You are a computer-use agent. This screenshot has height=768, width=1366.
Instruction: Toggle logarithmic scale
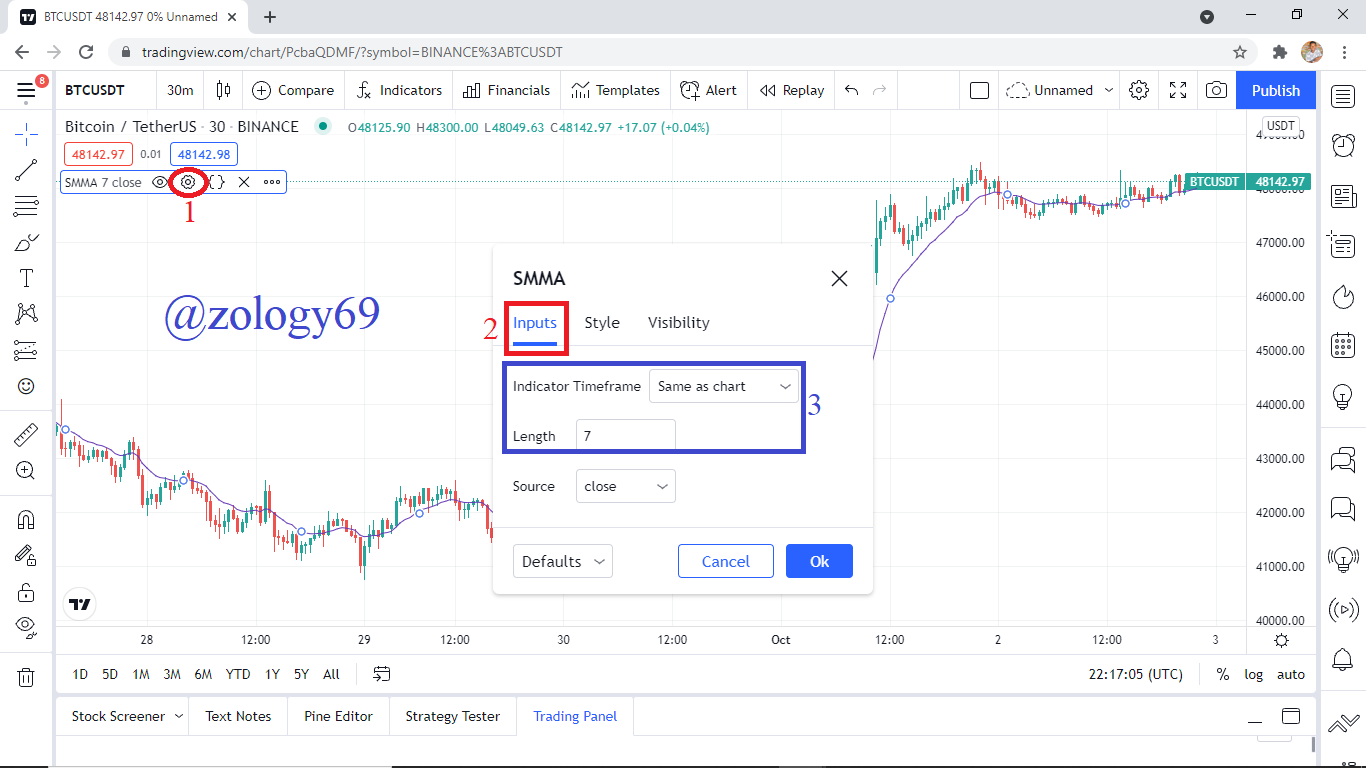click(1254, 674)
